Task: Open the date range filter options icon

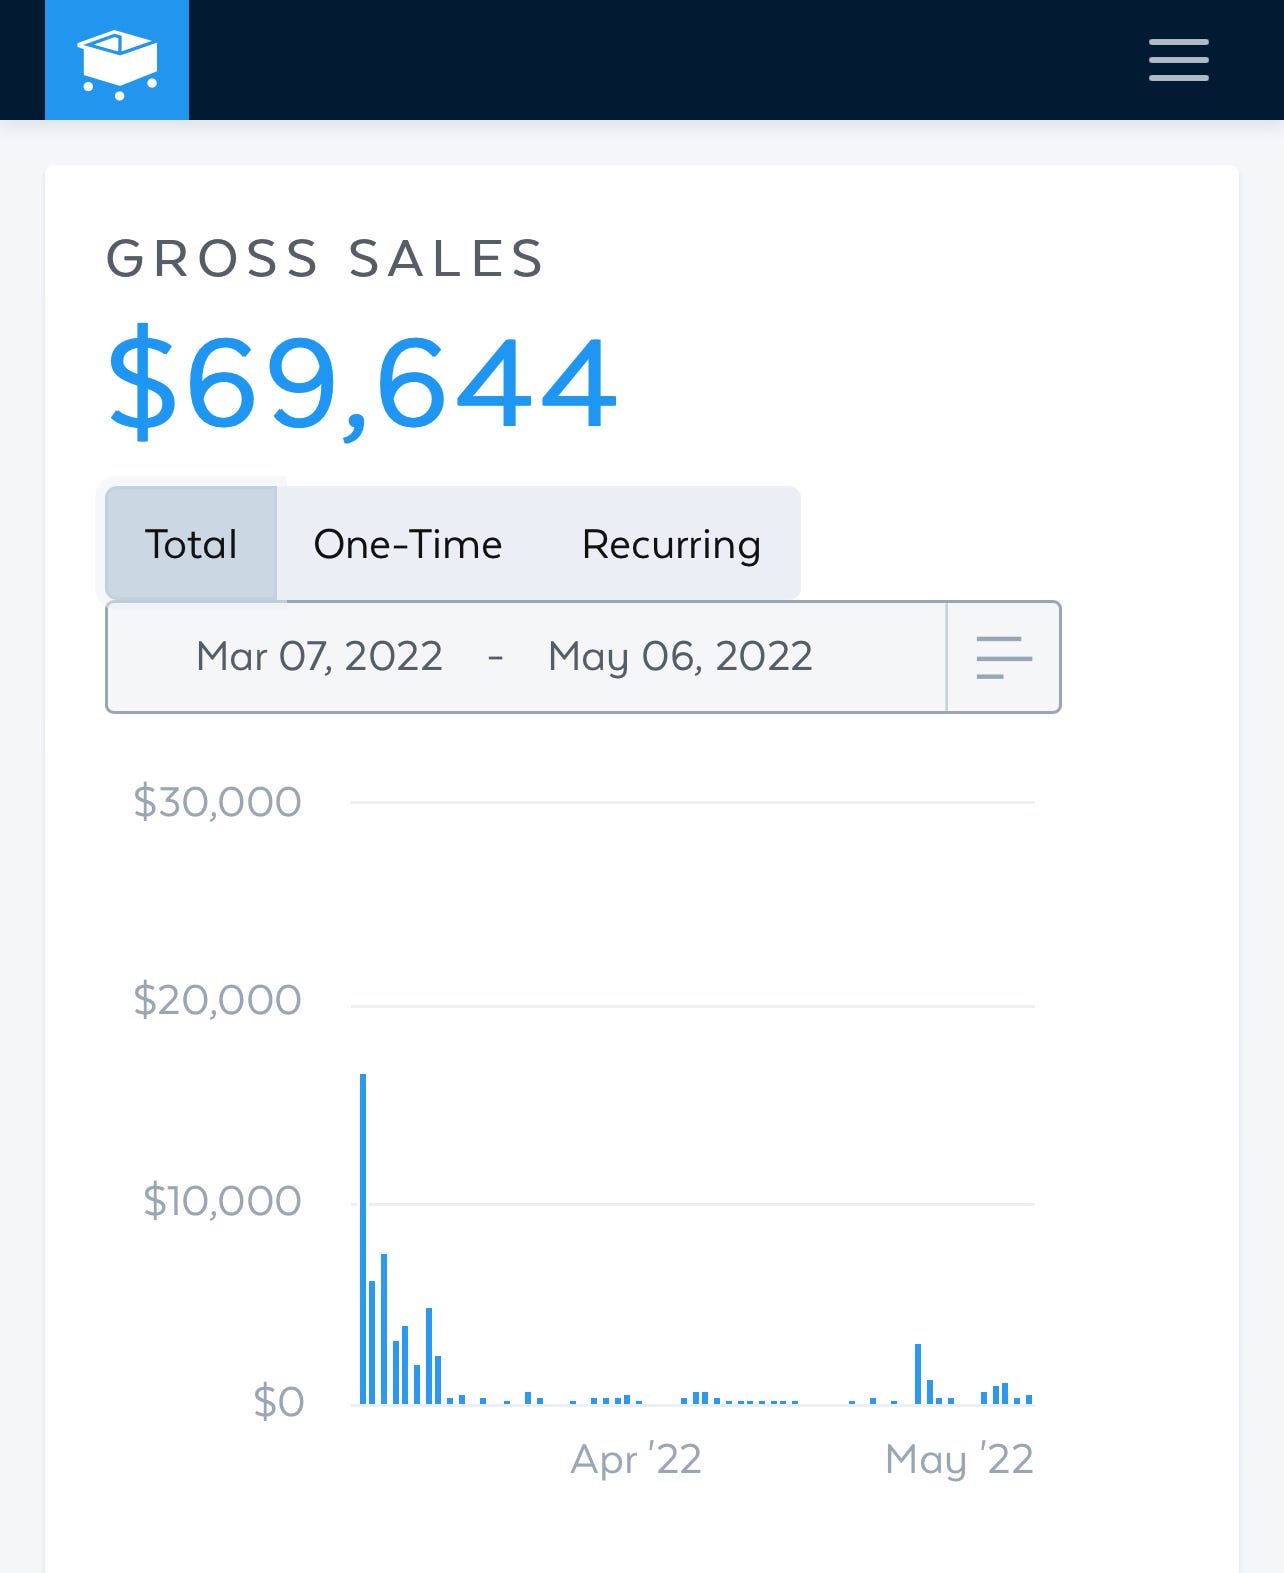Action: coord(1003,657)
